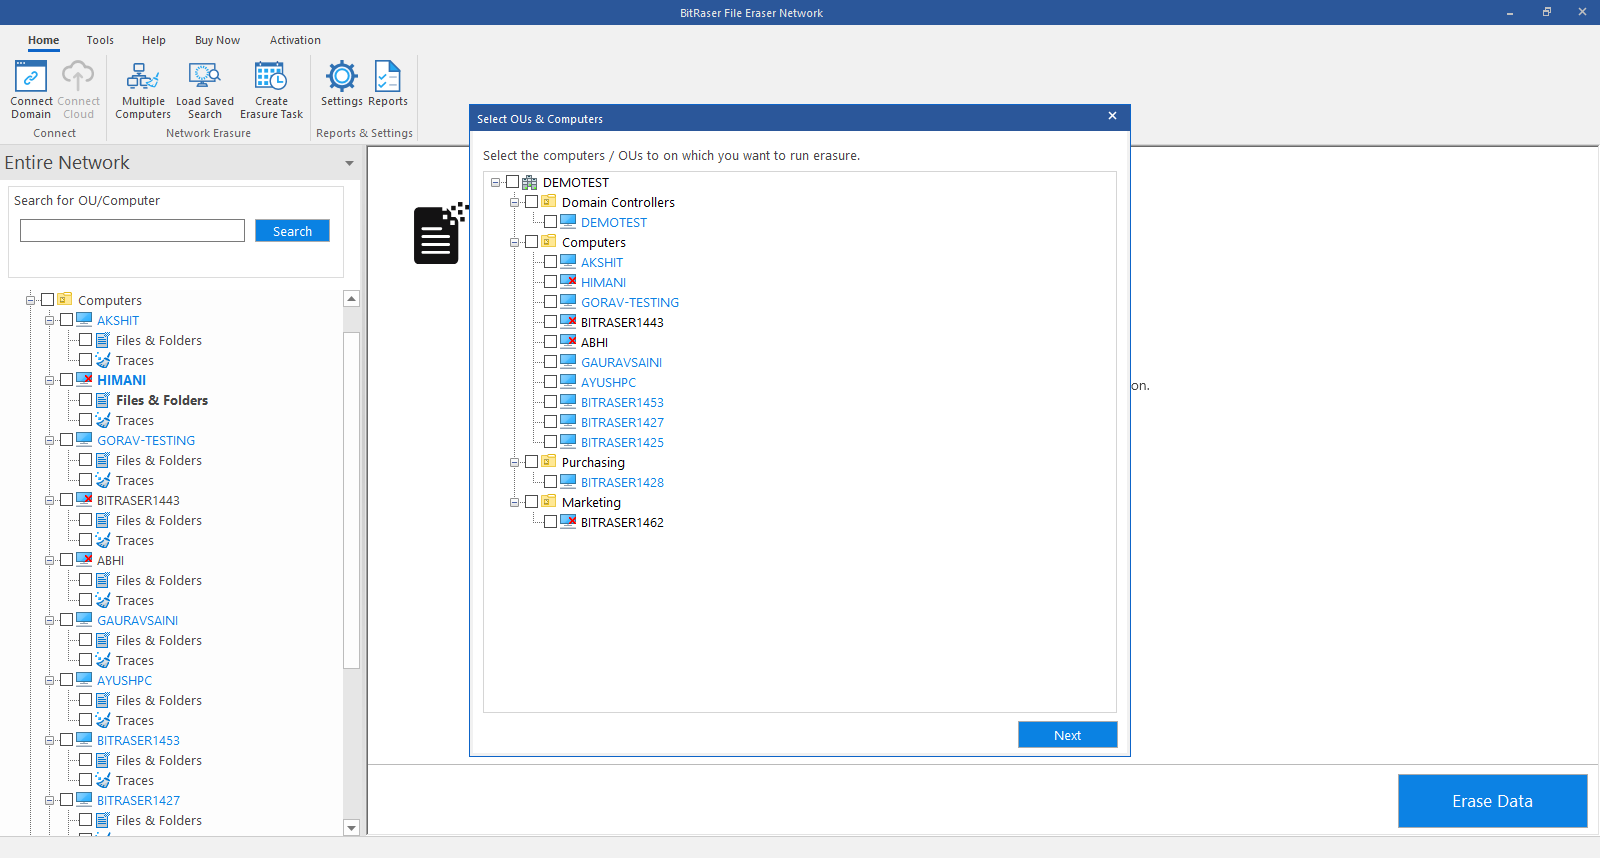Open the Activation tab
The image size is (1600, 858).
[x=295, y=40]
